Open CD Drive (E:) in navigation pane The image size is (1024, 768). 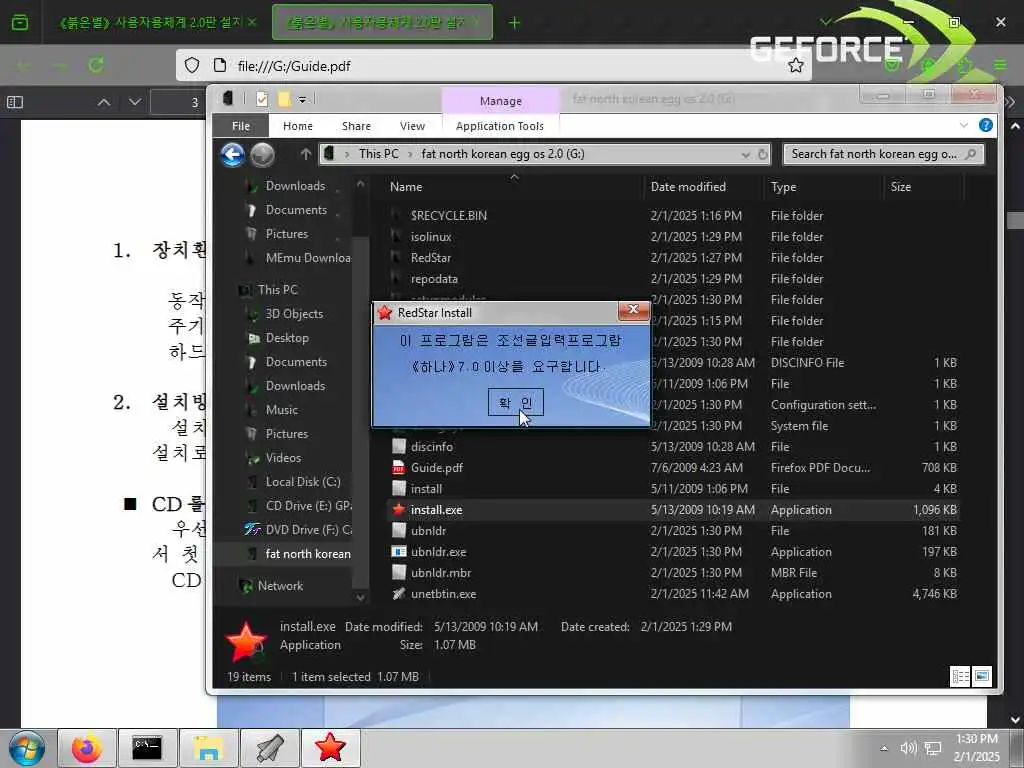coord(308,506)
